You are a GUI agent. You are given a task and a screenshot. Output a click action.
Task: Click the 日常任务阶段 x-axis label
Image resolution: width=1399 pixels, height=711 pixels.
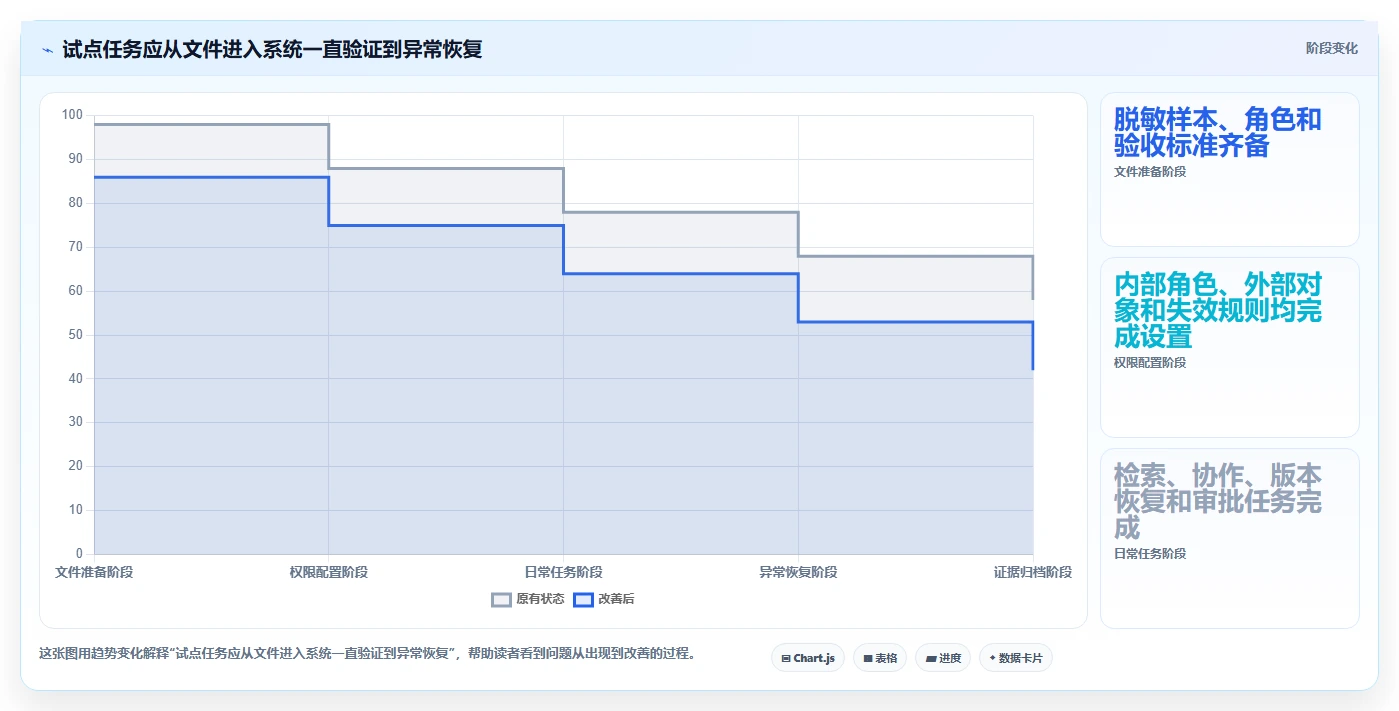tap(563, 572)
